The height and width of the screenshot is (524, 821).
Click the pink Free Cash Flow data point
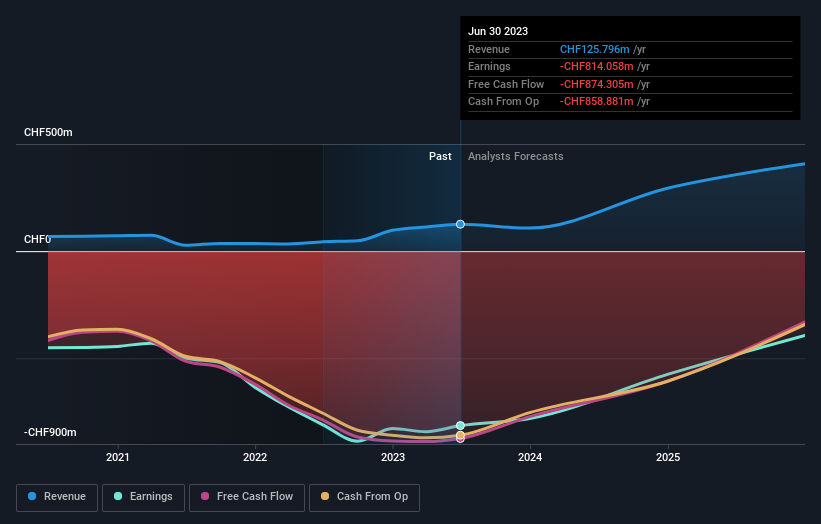pos(460,440)
